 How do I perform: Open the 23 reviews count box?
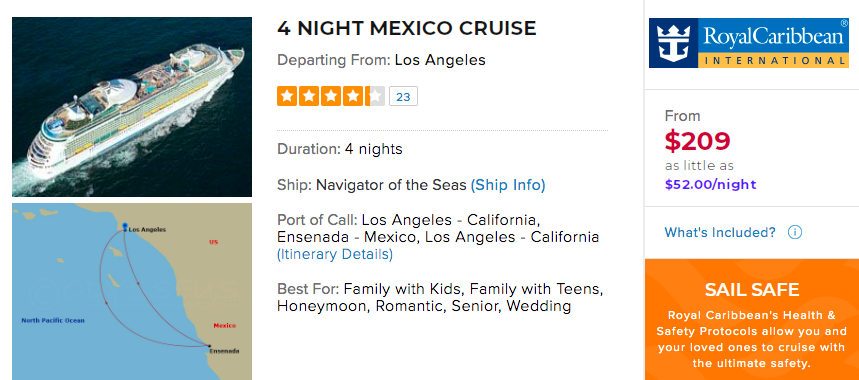(x=403, y=96)
